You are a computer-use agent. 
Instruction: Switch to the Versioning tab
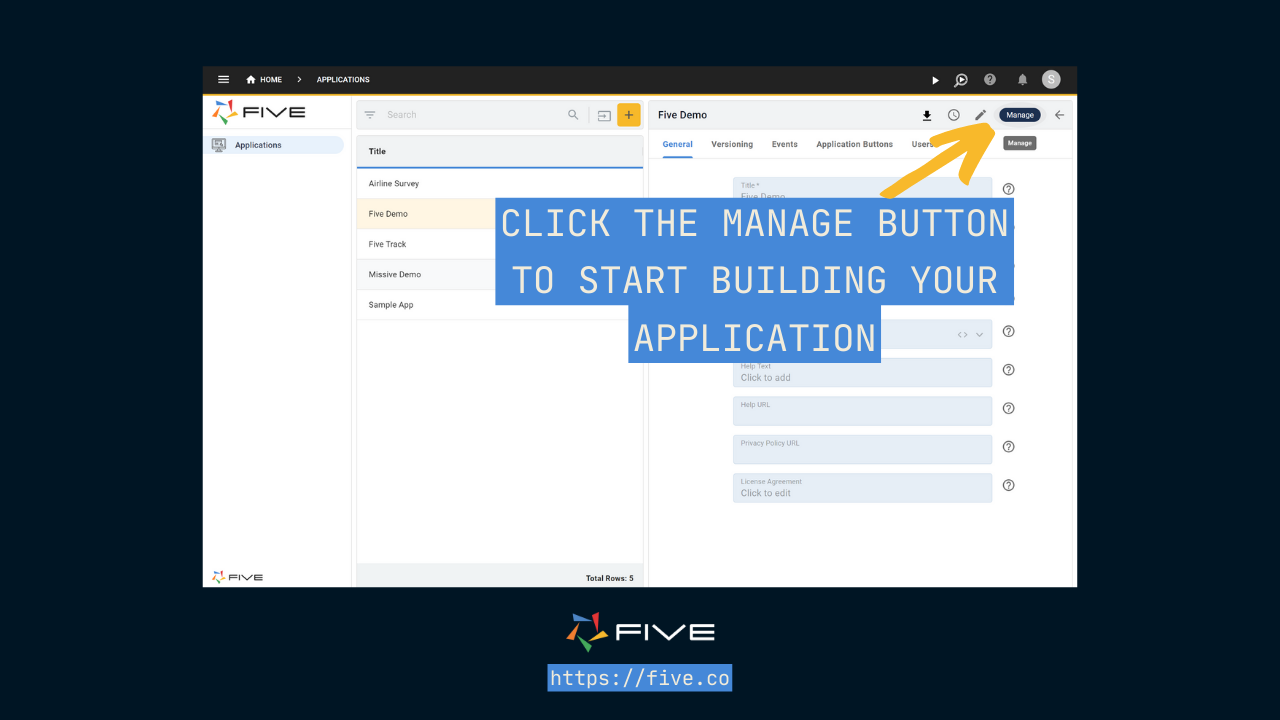[x=731, y=145]
